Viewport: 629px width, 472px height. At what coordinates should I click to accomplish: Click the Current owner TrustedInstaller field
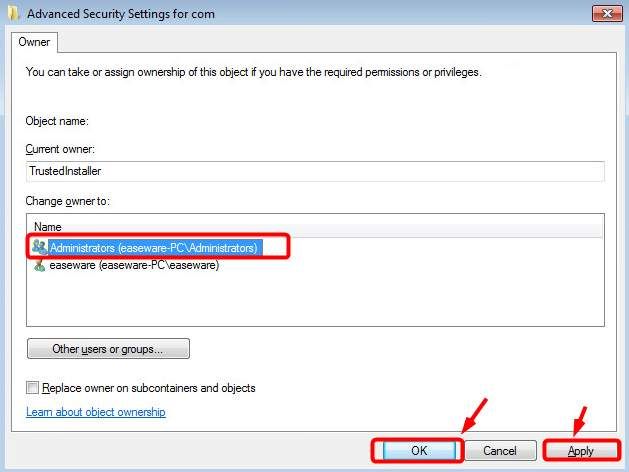(x=315, y=171)
